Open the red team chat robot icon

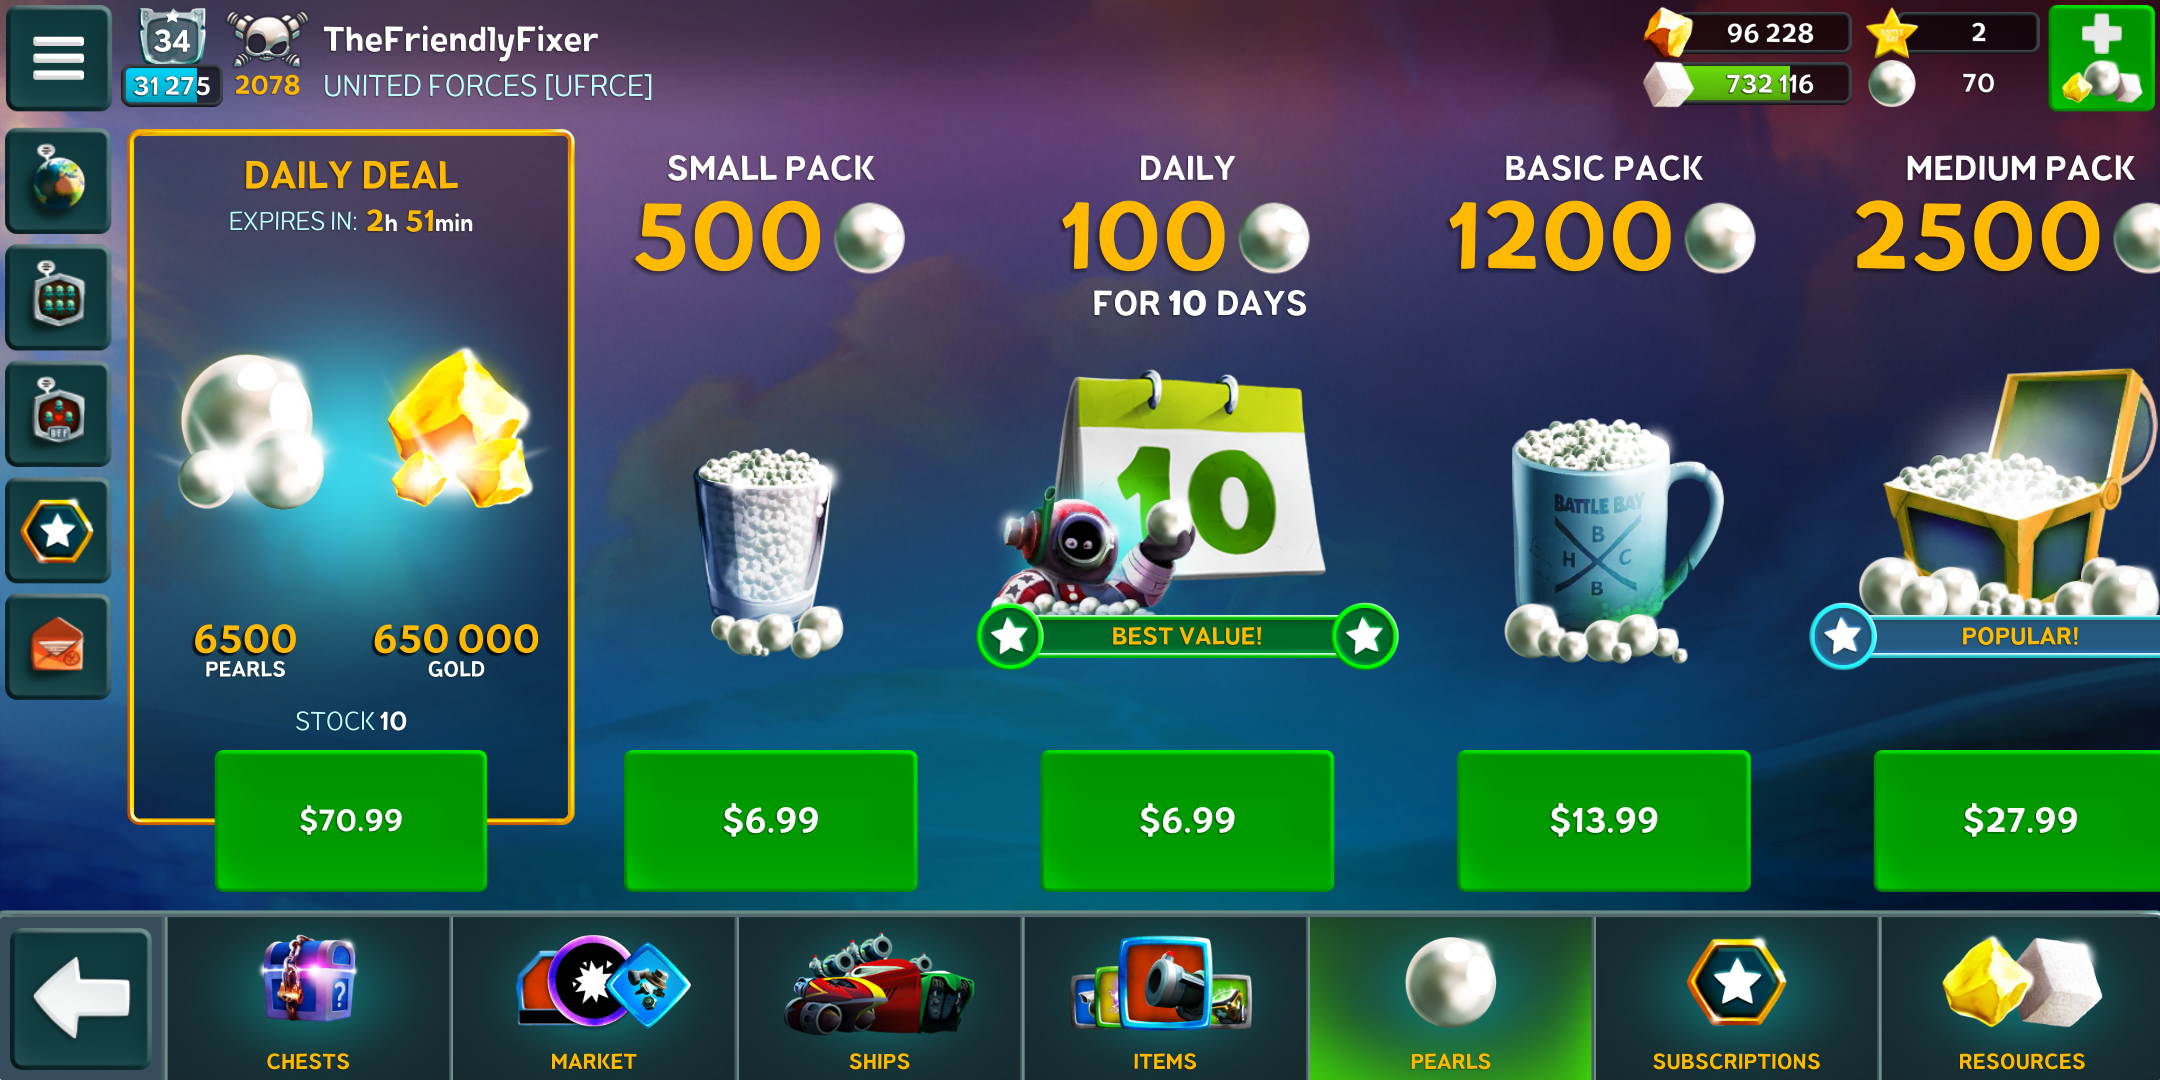(x=58, y=414)
